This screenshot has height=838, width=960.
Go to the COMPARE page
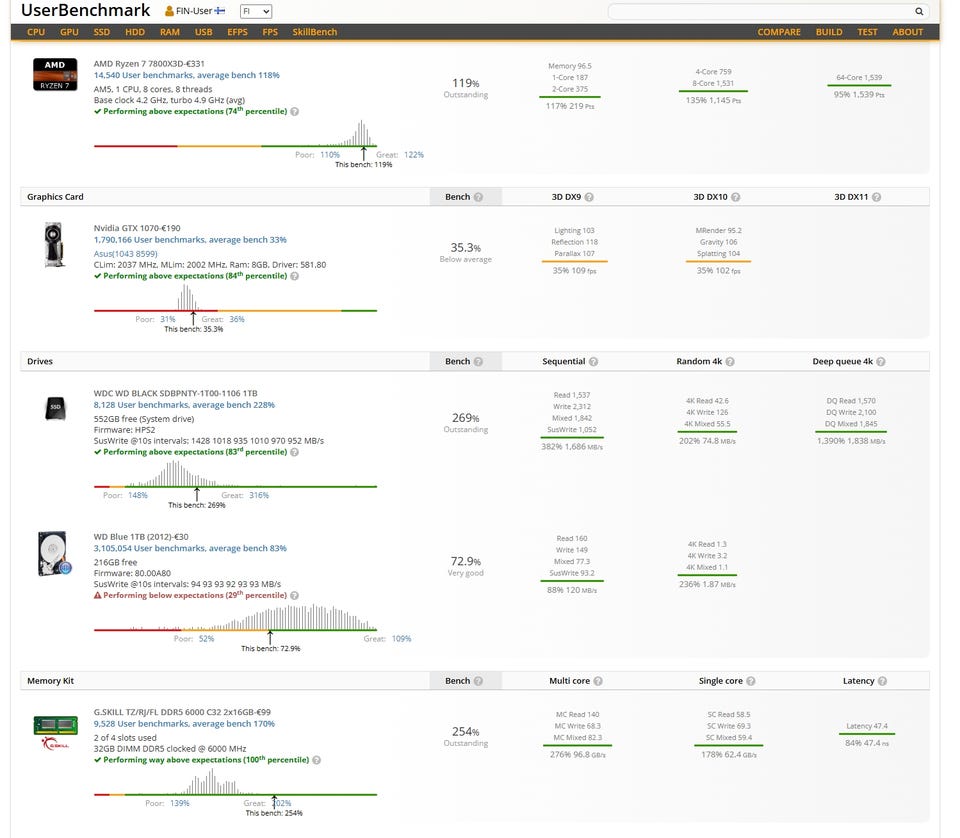tap(779, 32)
